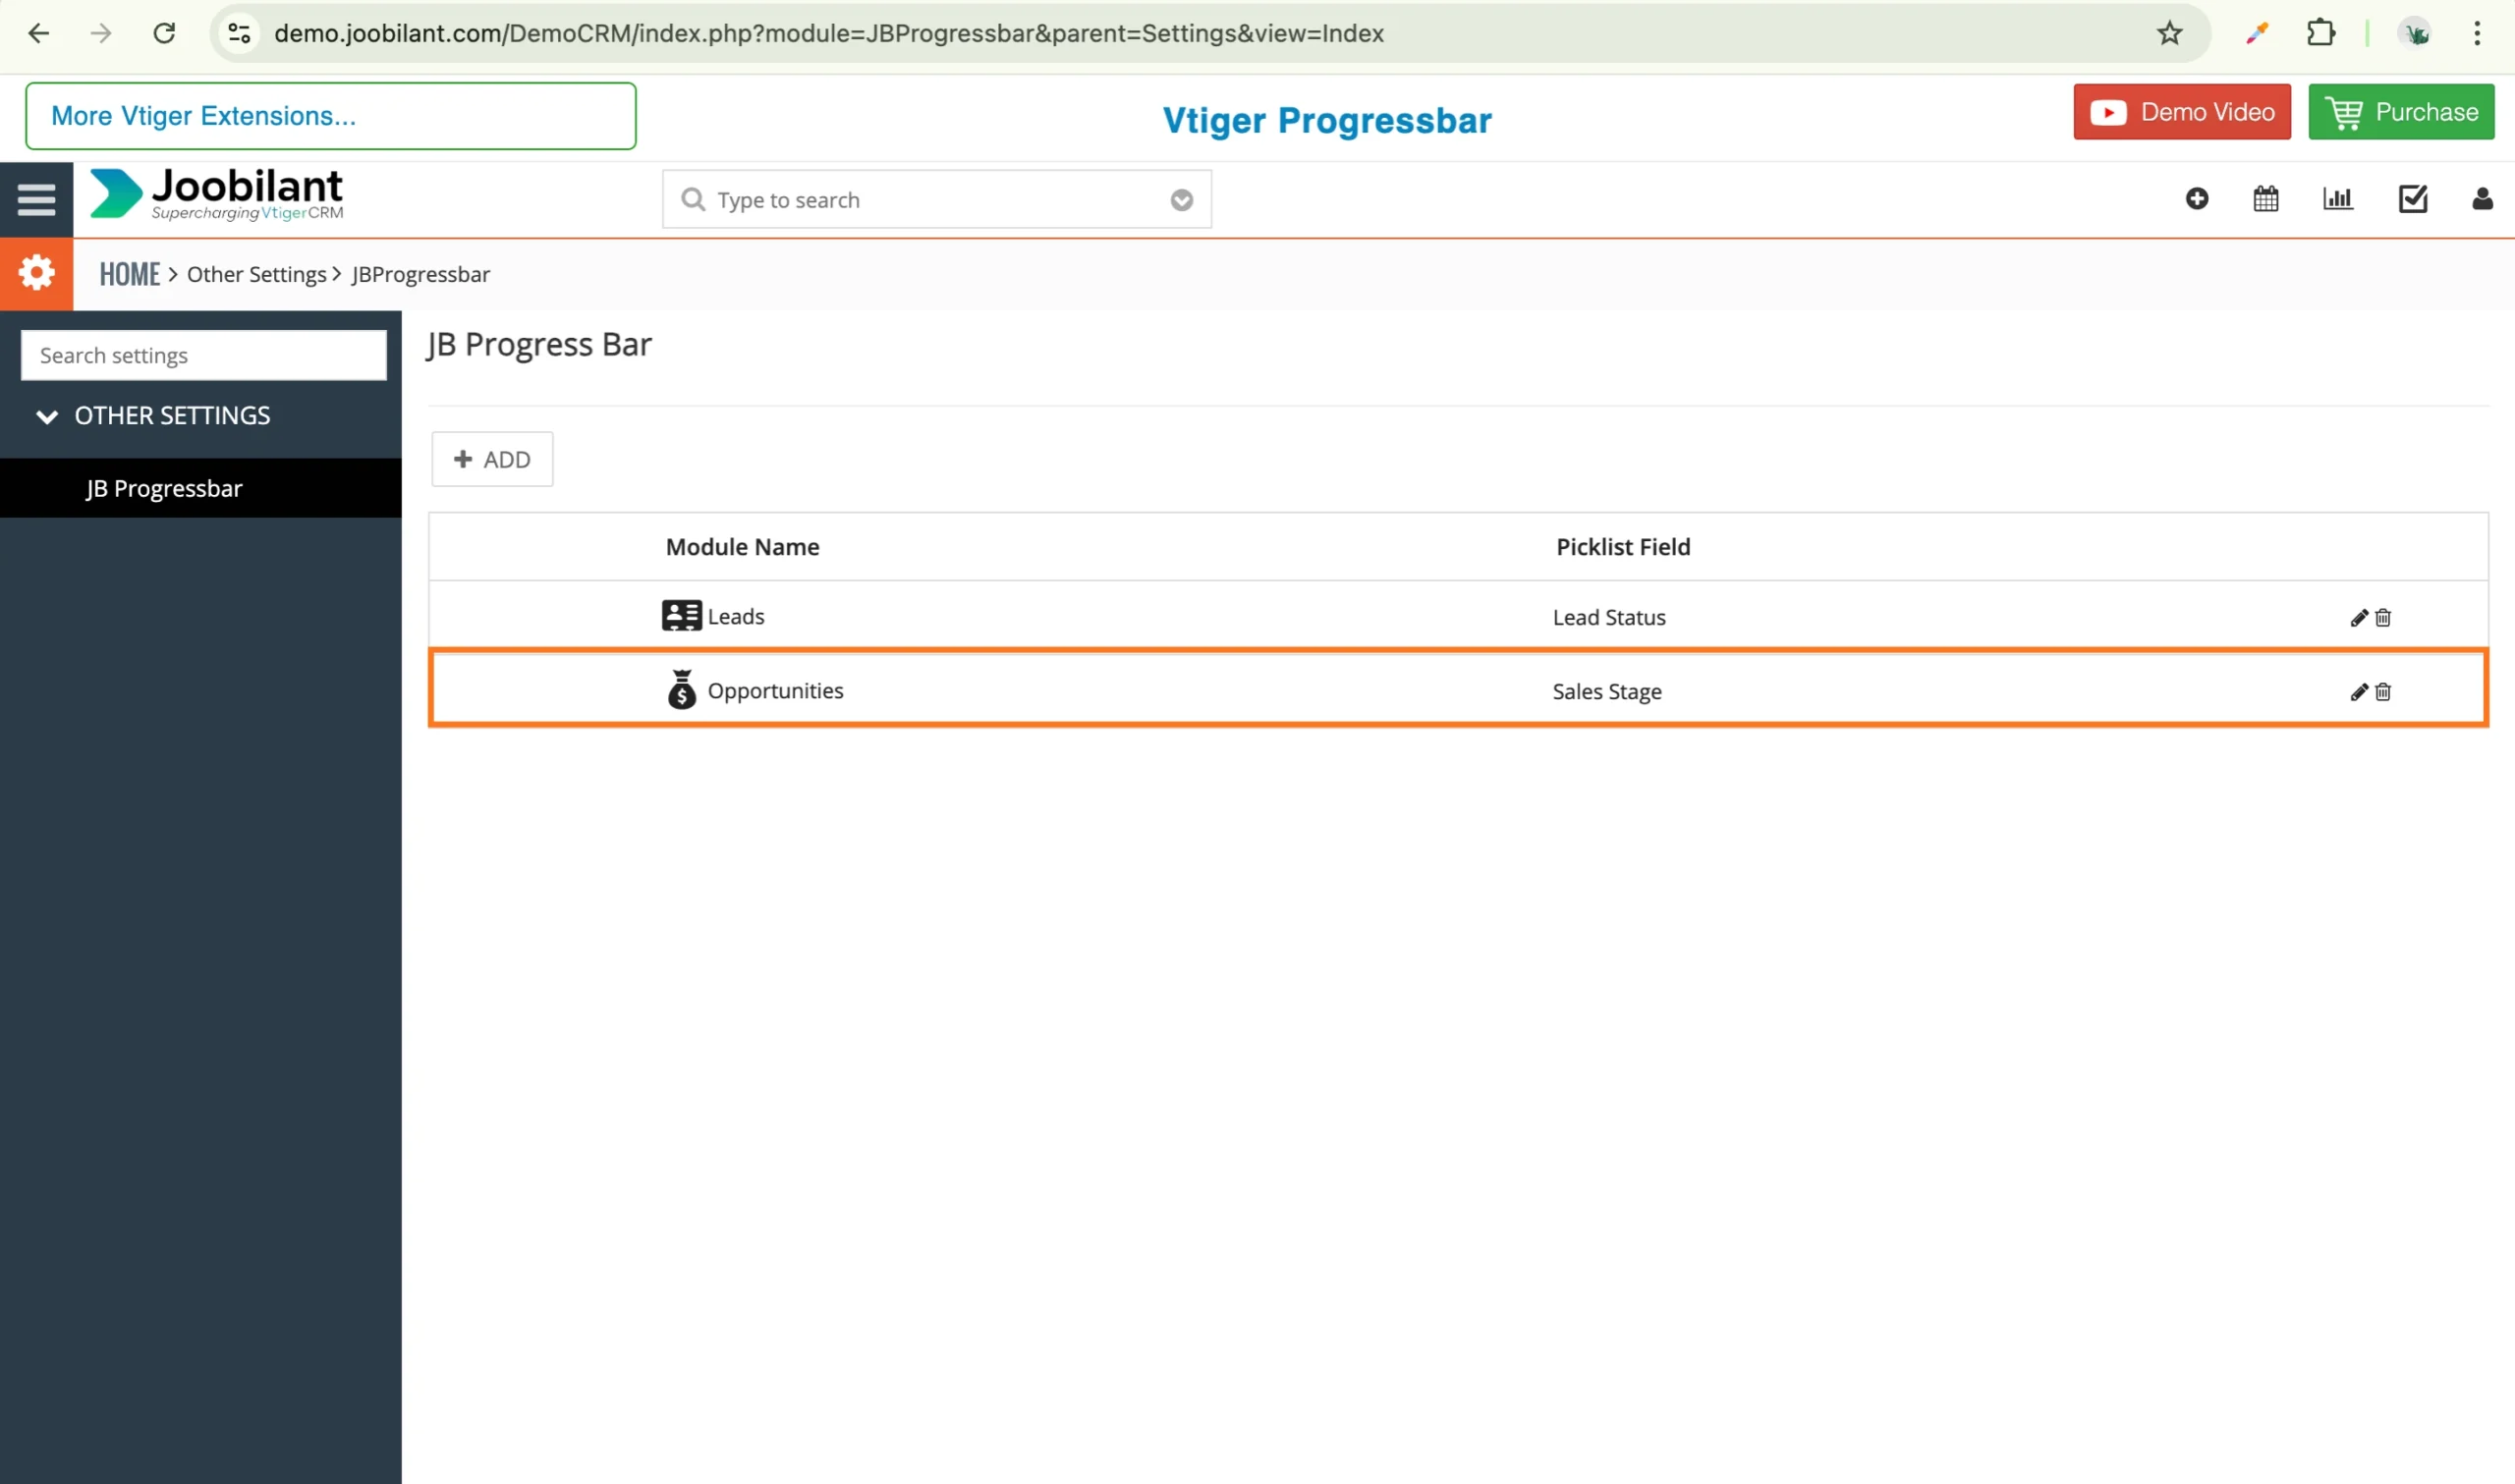Open the hamburger main menu
Screen dimensions: 2515x1484
pos(36,200)
